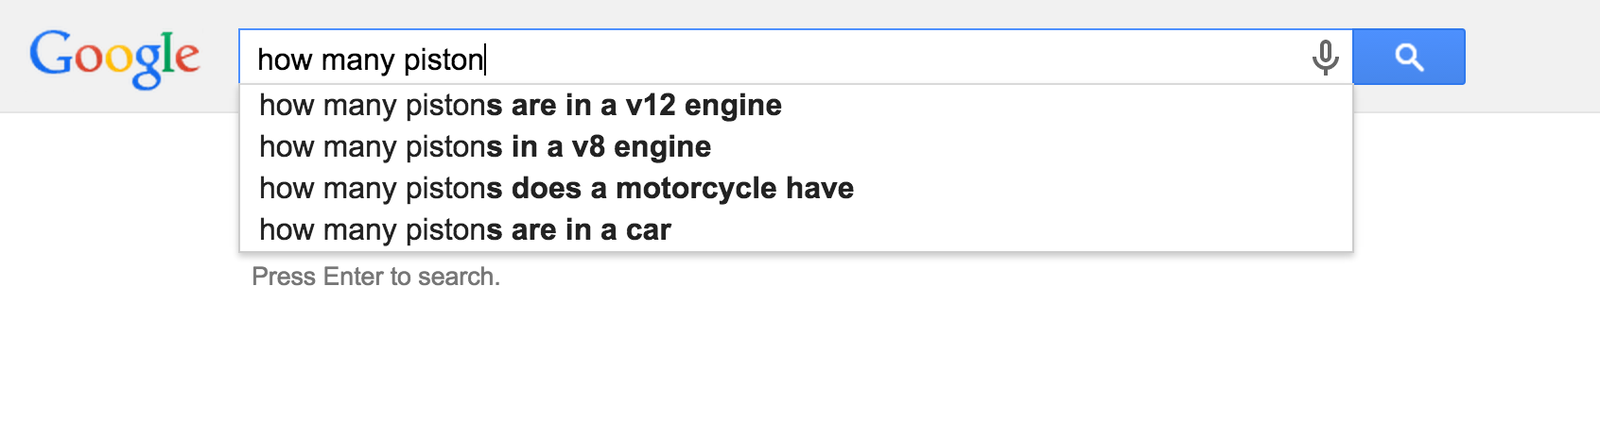Click bold text "does a motorcycle have"
This screenshot has width=1600, height=421.
tap(683, 188)
